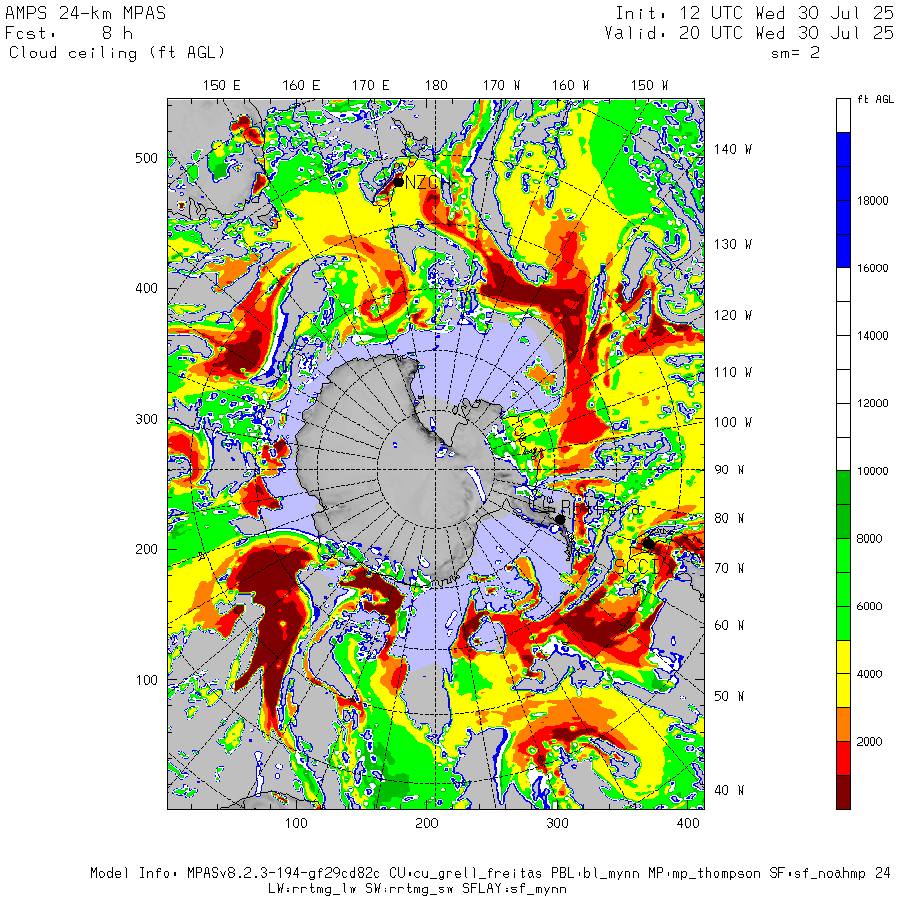Select the dark red colorbar segment at bottom
Viewport: 900px width, 900px height.
coord(843,792)
